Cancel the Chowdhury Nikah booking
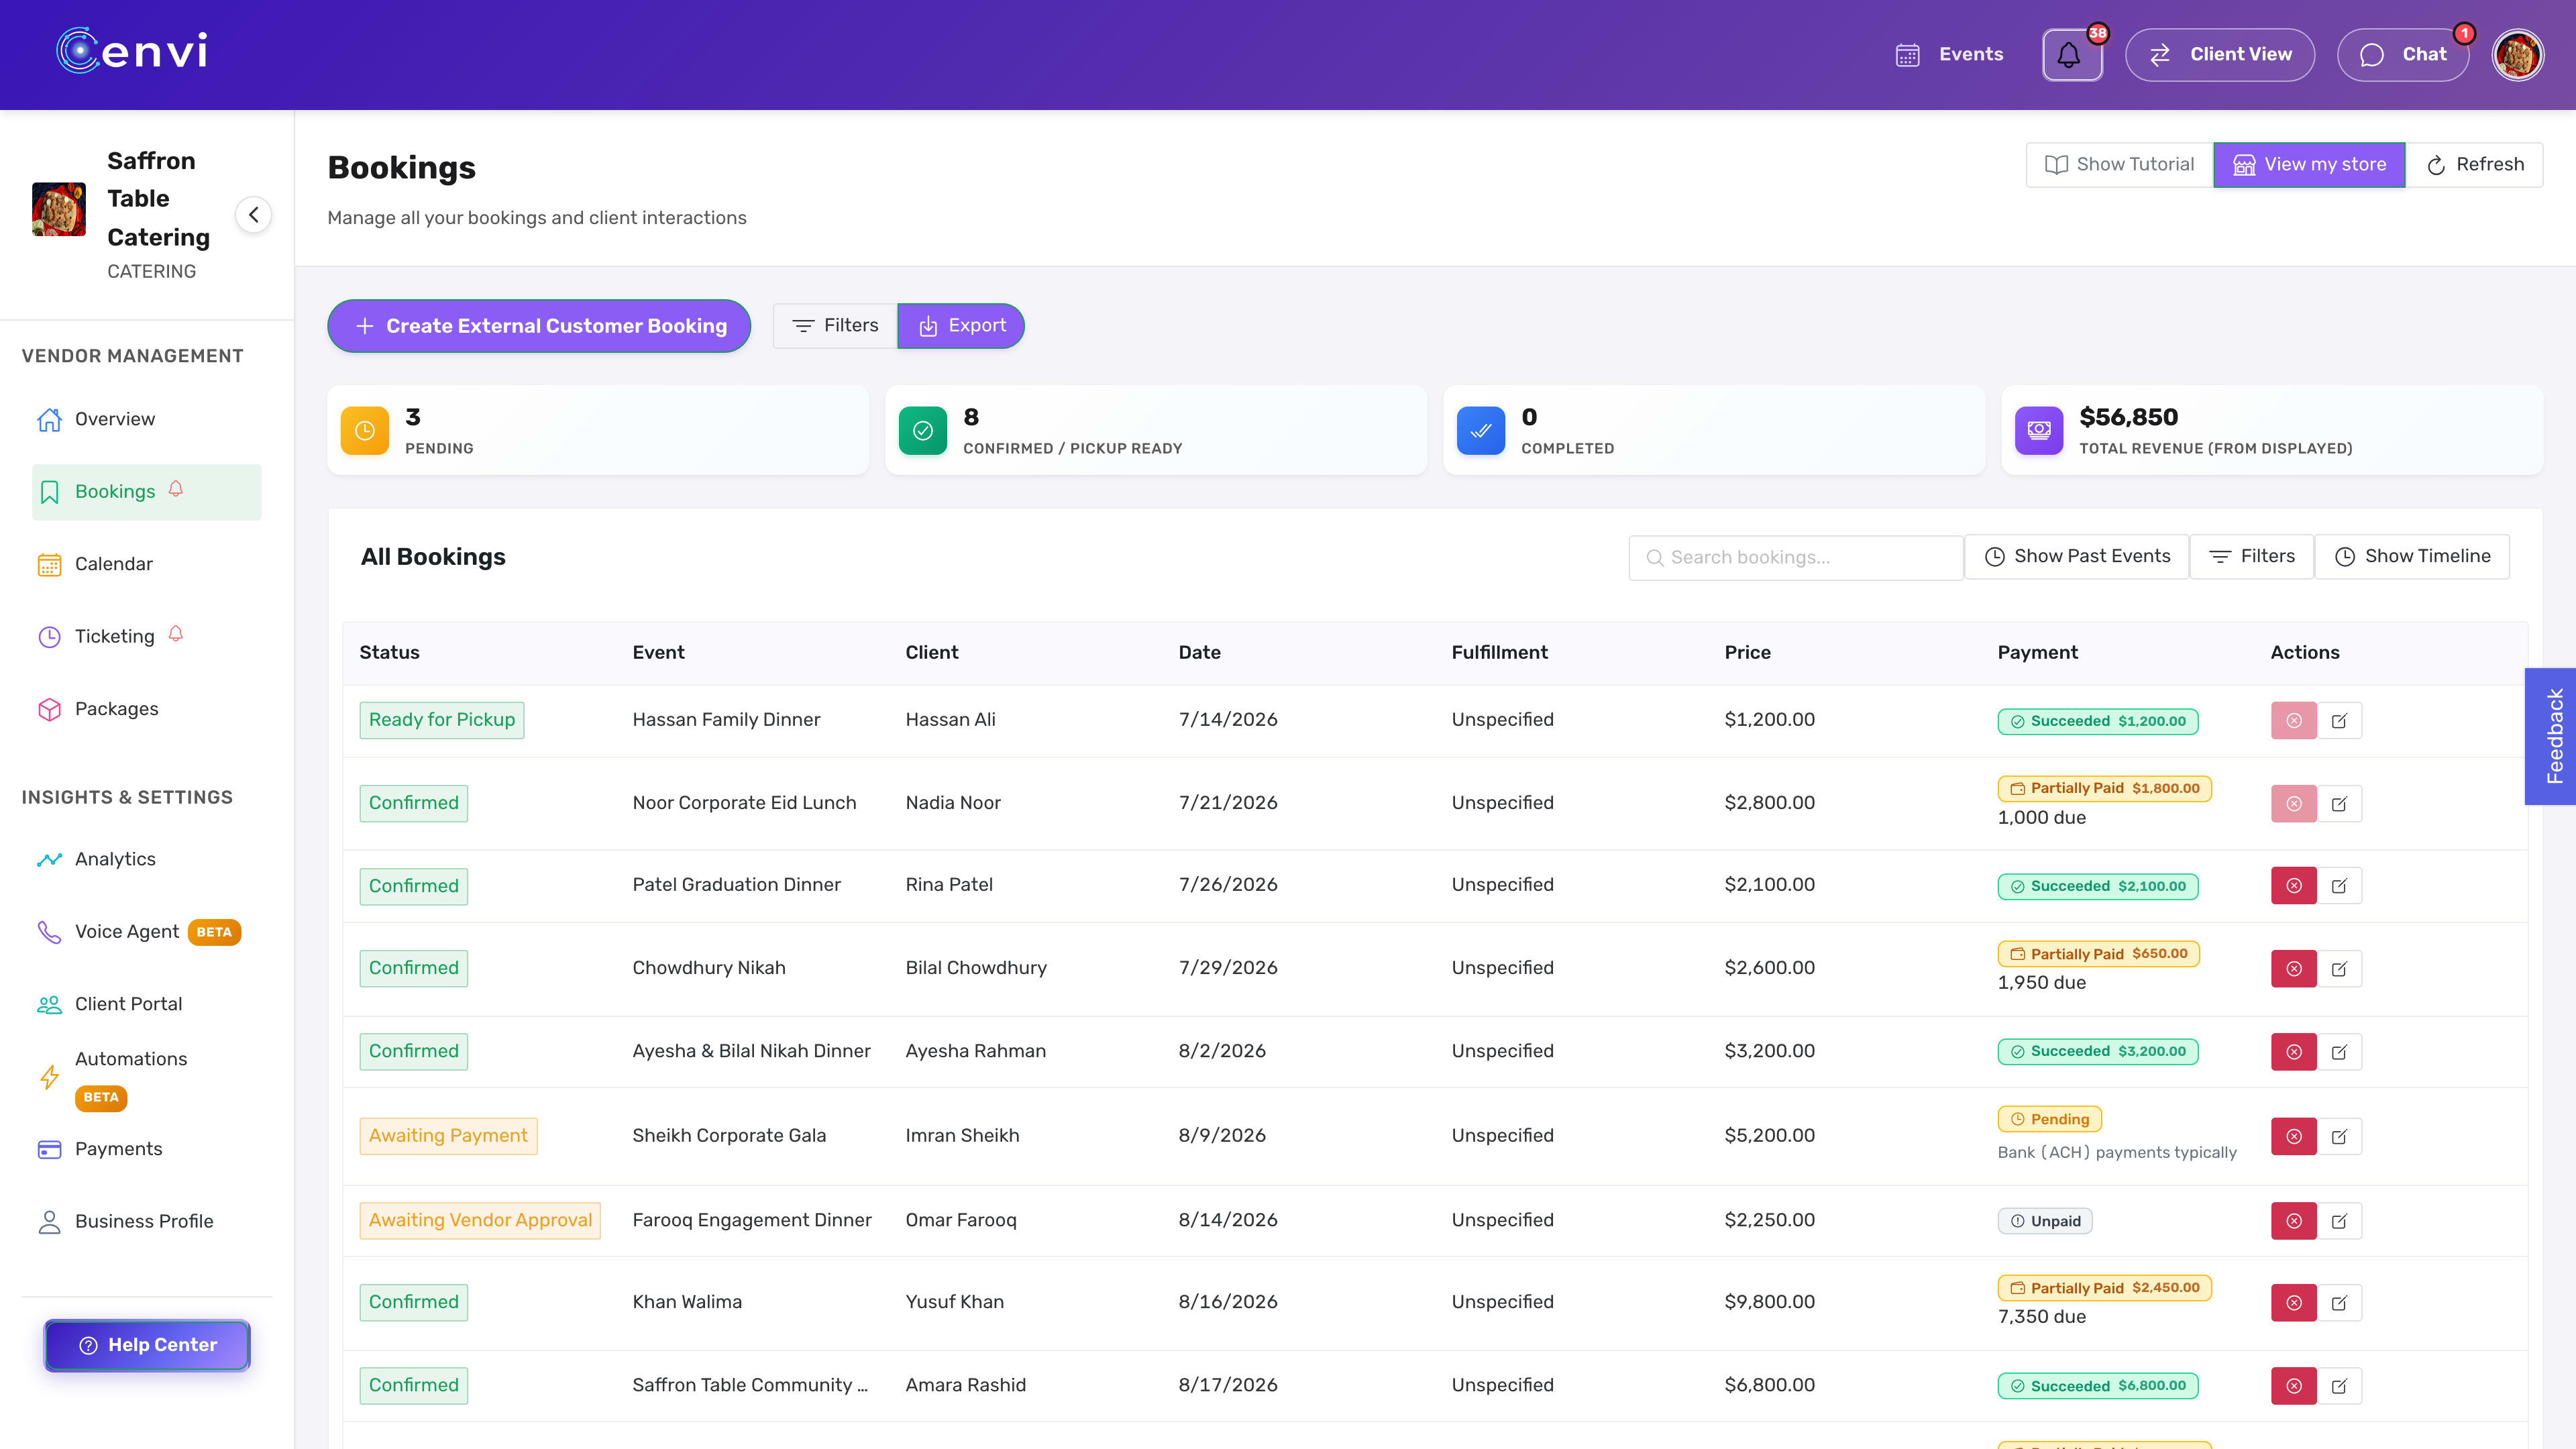The image size is (2576, 1449). (x=2294, y=969)
